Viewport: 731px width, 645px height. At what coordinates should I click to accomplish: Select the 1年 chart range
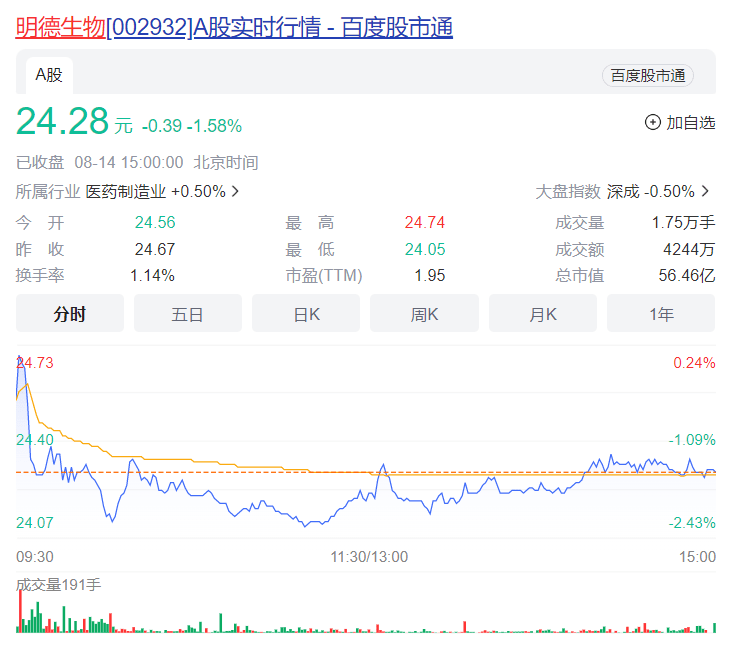tap(661, 314)
